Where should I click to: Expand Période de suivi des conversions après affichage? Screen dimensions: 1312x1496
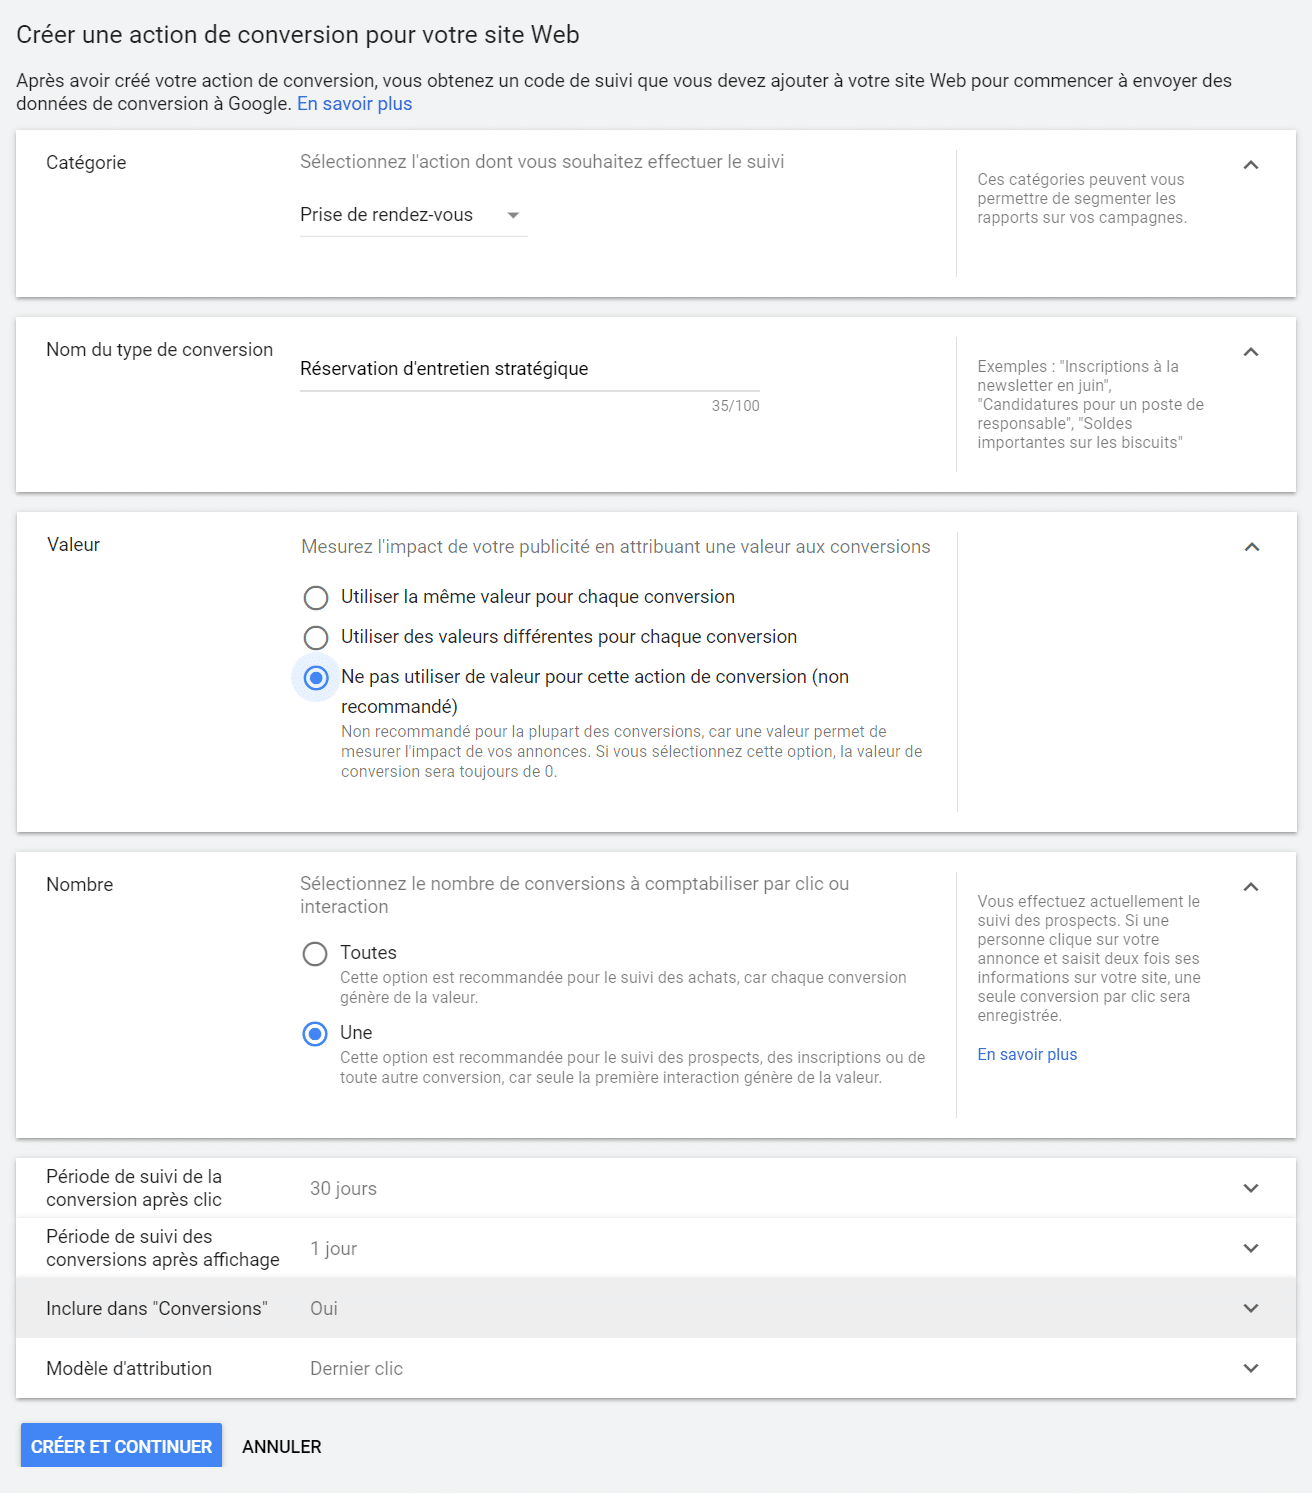pos(1250,1248)
